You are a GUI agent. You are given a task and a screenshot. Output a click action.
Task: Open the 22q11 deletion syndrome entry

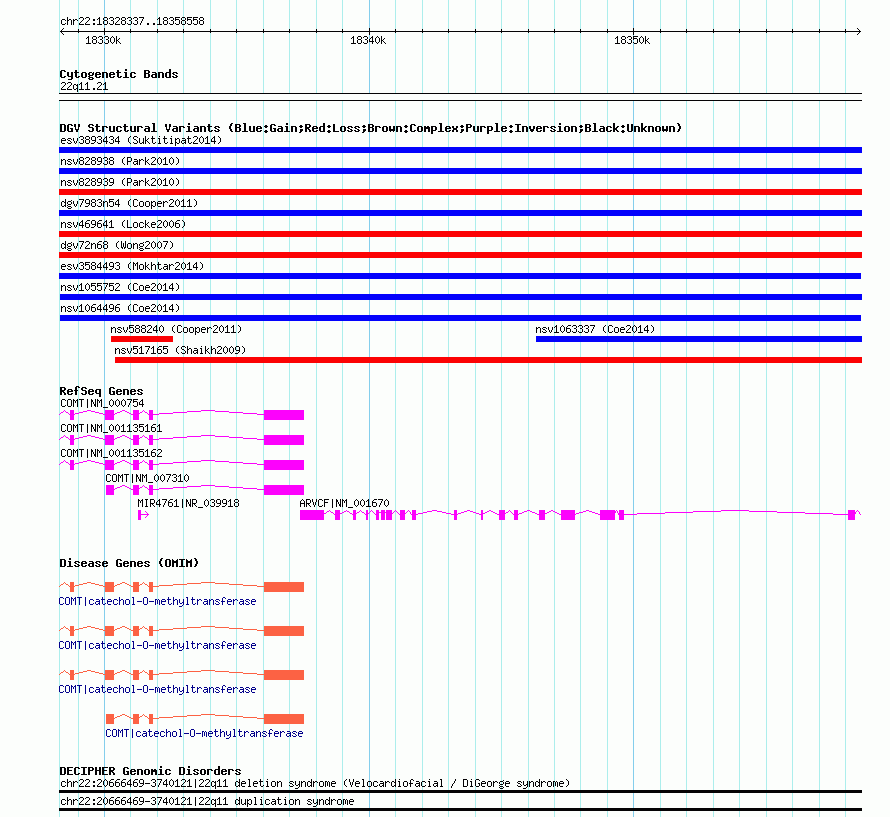click(315, 784)
